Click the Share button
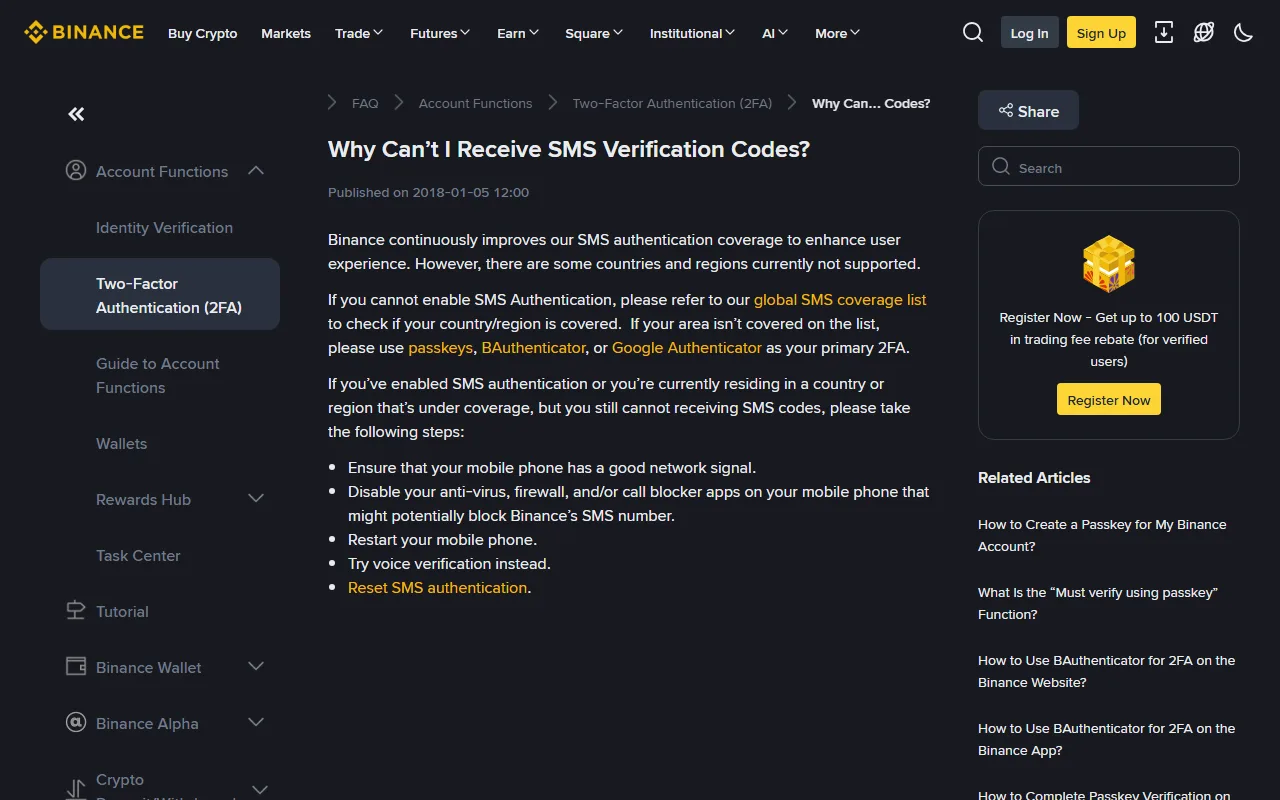Viewport: 1280px width, 800px height. click(x=1028, y=110)
